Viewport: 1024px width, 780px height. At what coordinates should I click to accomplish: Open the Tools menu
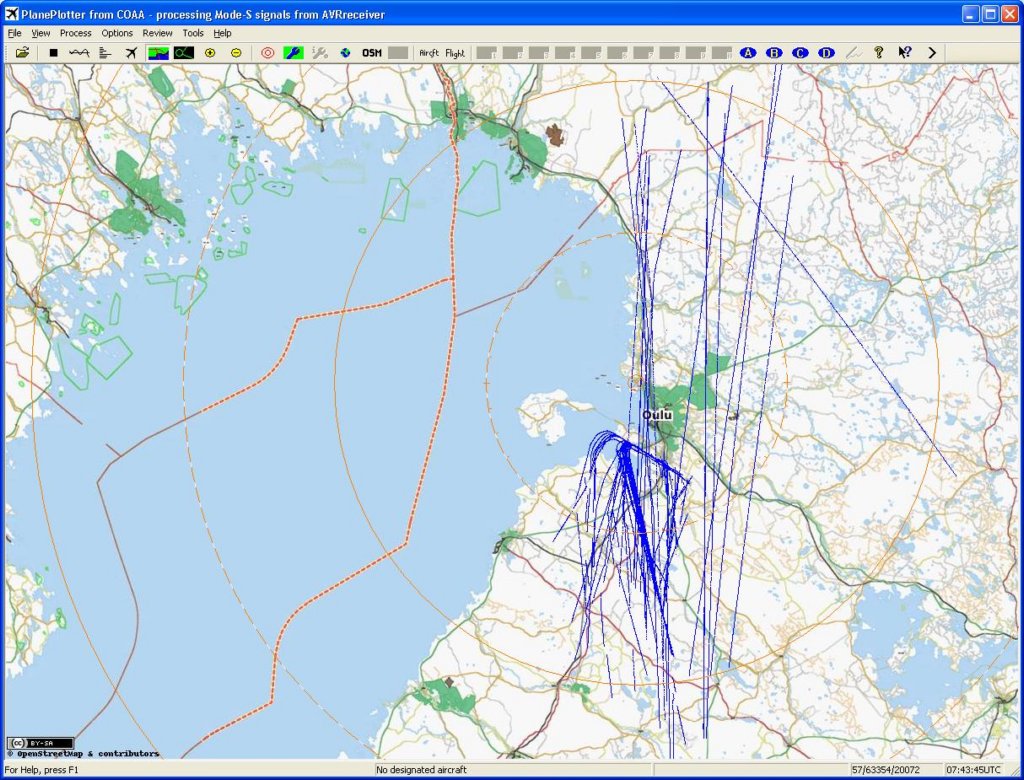pyautogui.click(x=192, y=33)
